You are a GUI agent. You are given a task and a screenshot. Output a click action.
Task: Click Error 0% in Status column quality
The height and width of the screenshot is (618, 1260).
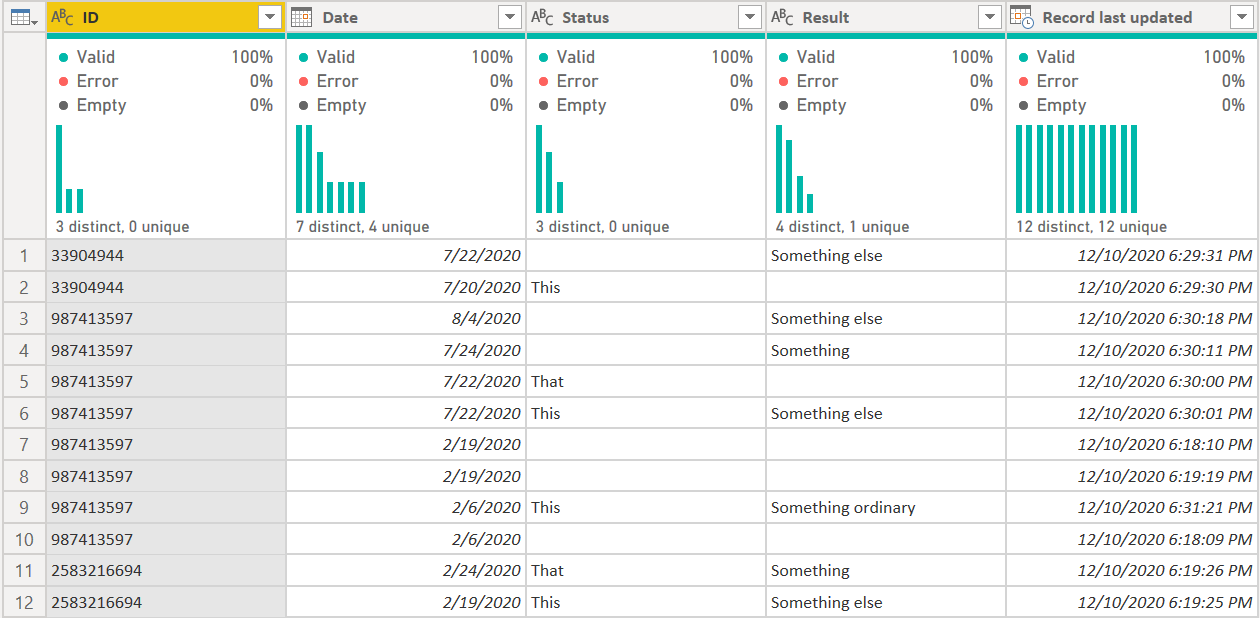point(646,81)
